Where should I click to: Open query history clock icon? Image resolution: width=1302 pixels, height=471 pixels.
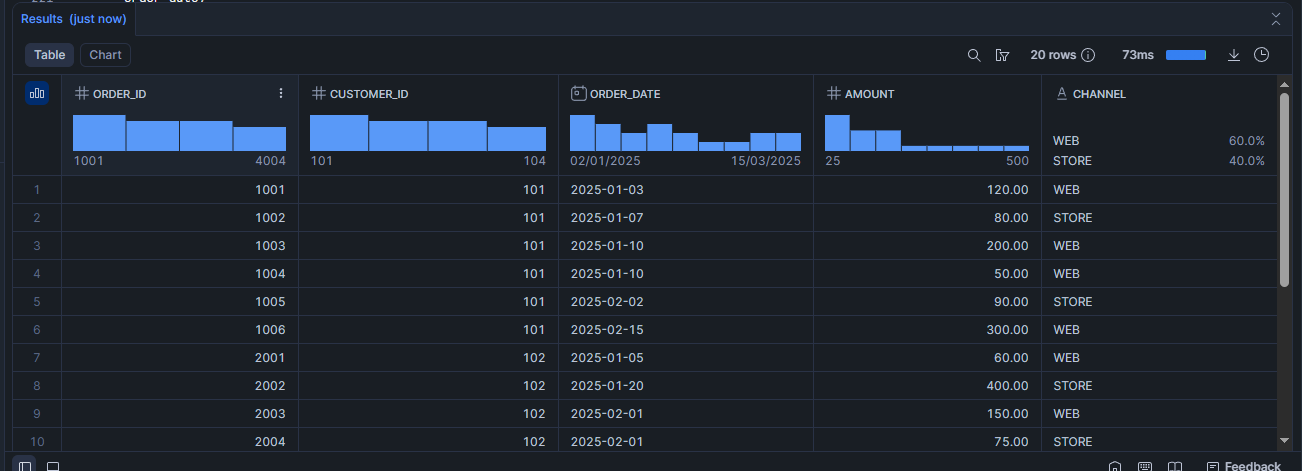(1262, 55)
